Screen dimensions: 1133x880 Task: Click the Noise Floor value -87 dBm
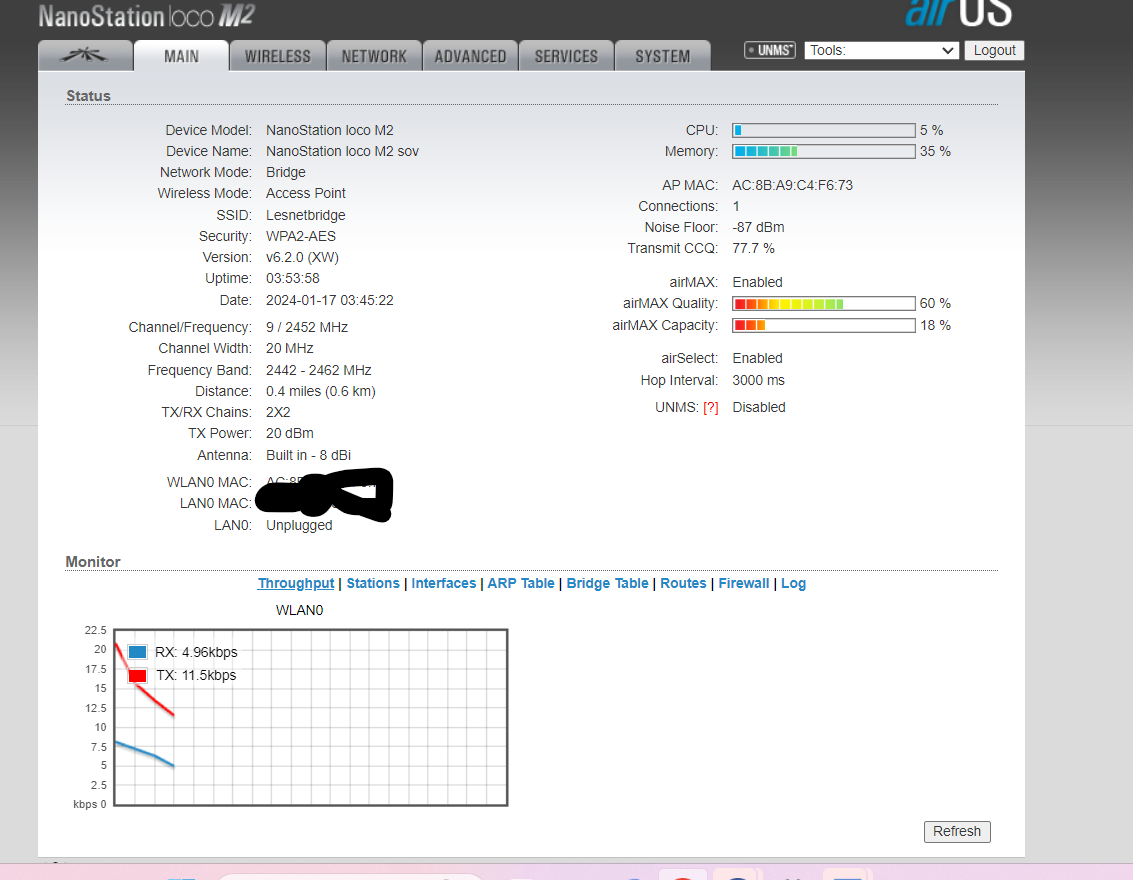click(x=758, y=228)
